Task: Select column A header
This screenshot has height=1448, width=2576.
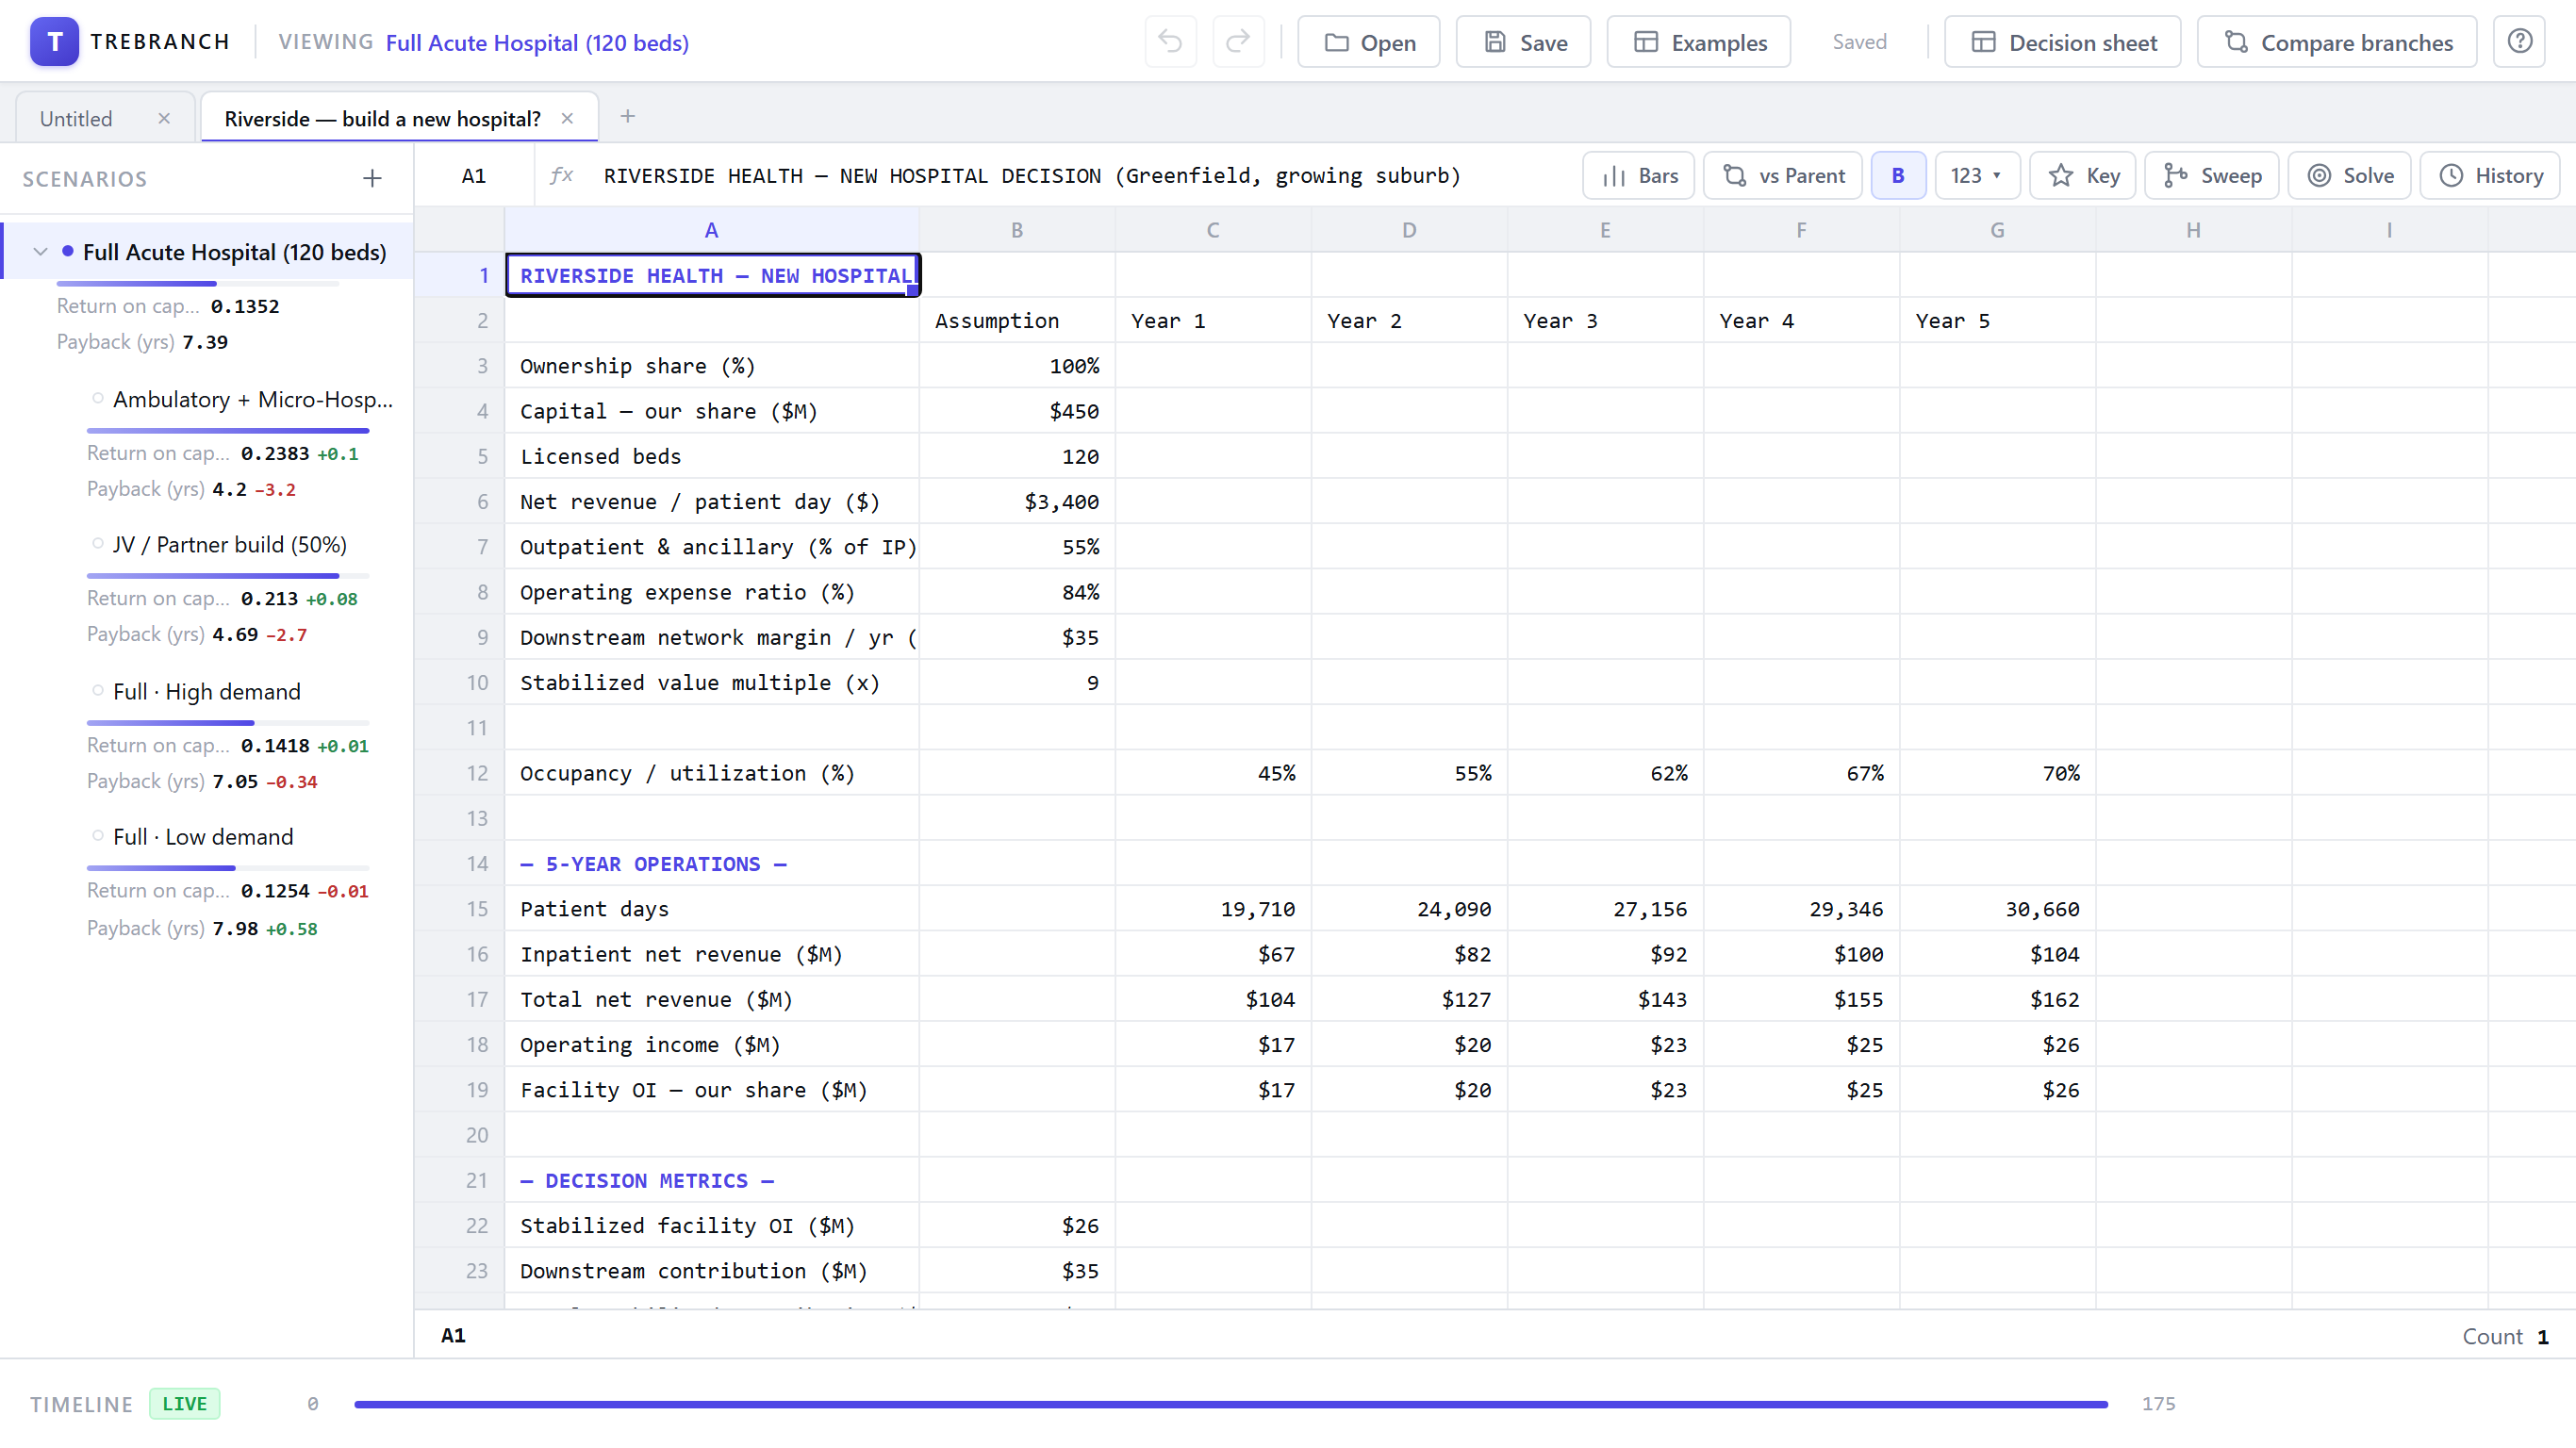Action: 711,230
